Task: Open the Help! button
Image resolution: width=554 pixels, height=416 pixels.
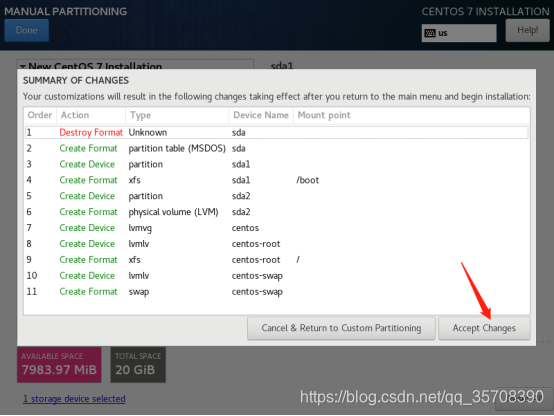Action: pyautogui.click(x=528, y=30)
